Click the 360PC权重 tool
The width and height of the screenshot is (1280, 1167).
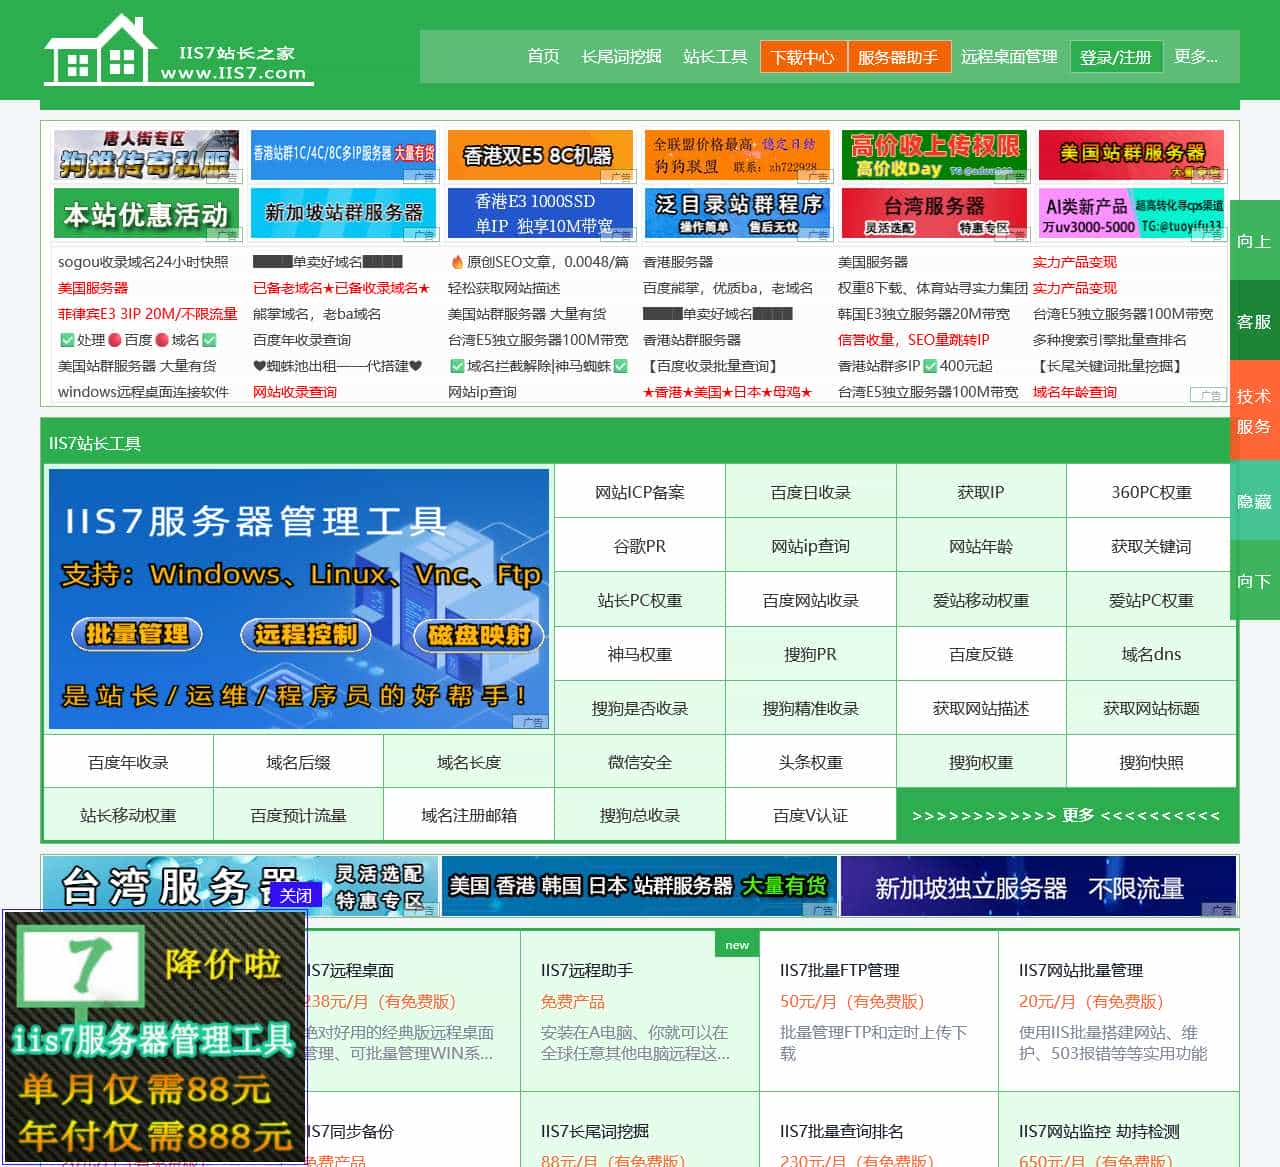click(x=1151, y=492)
